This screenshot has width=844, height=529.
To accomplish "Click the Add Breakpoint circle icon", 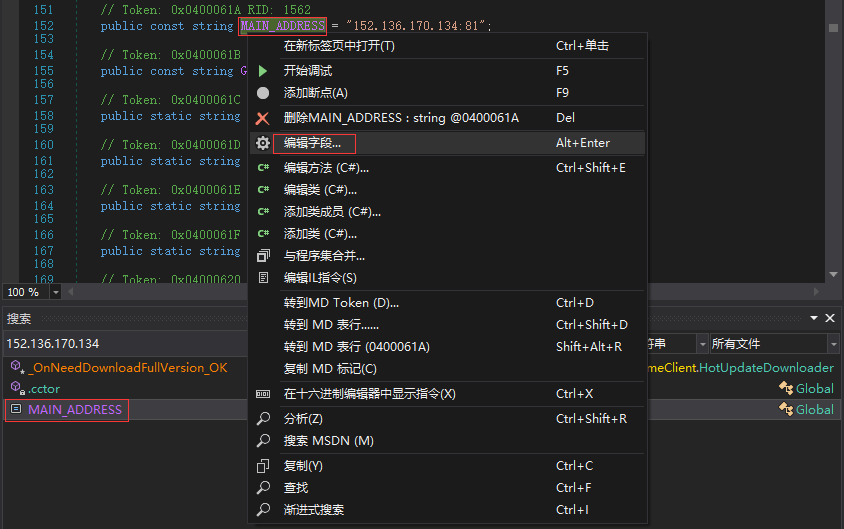I will pos(263,93).
